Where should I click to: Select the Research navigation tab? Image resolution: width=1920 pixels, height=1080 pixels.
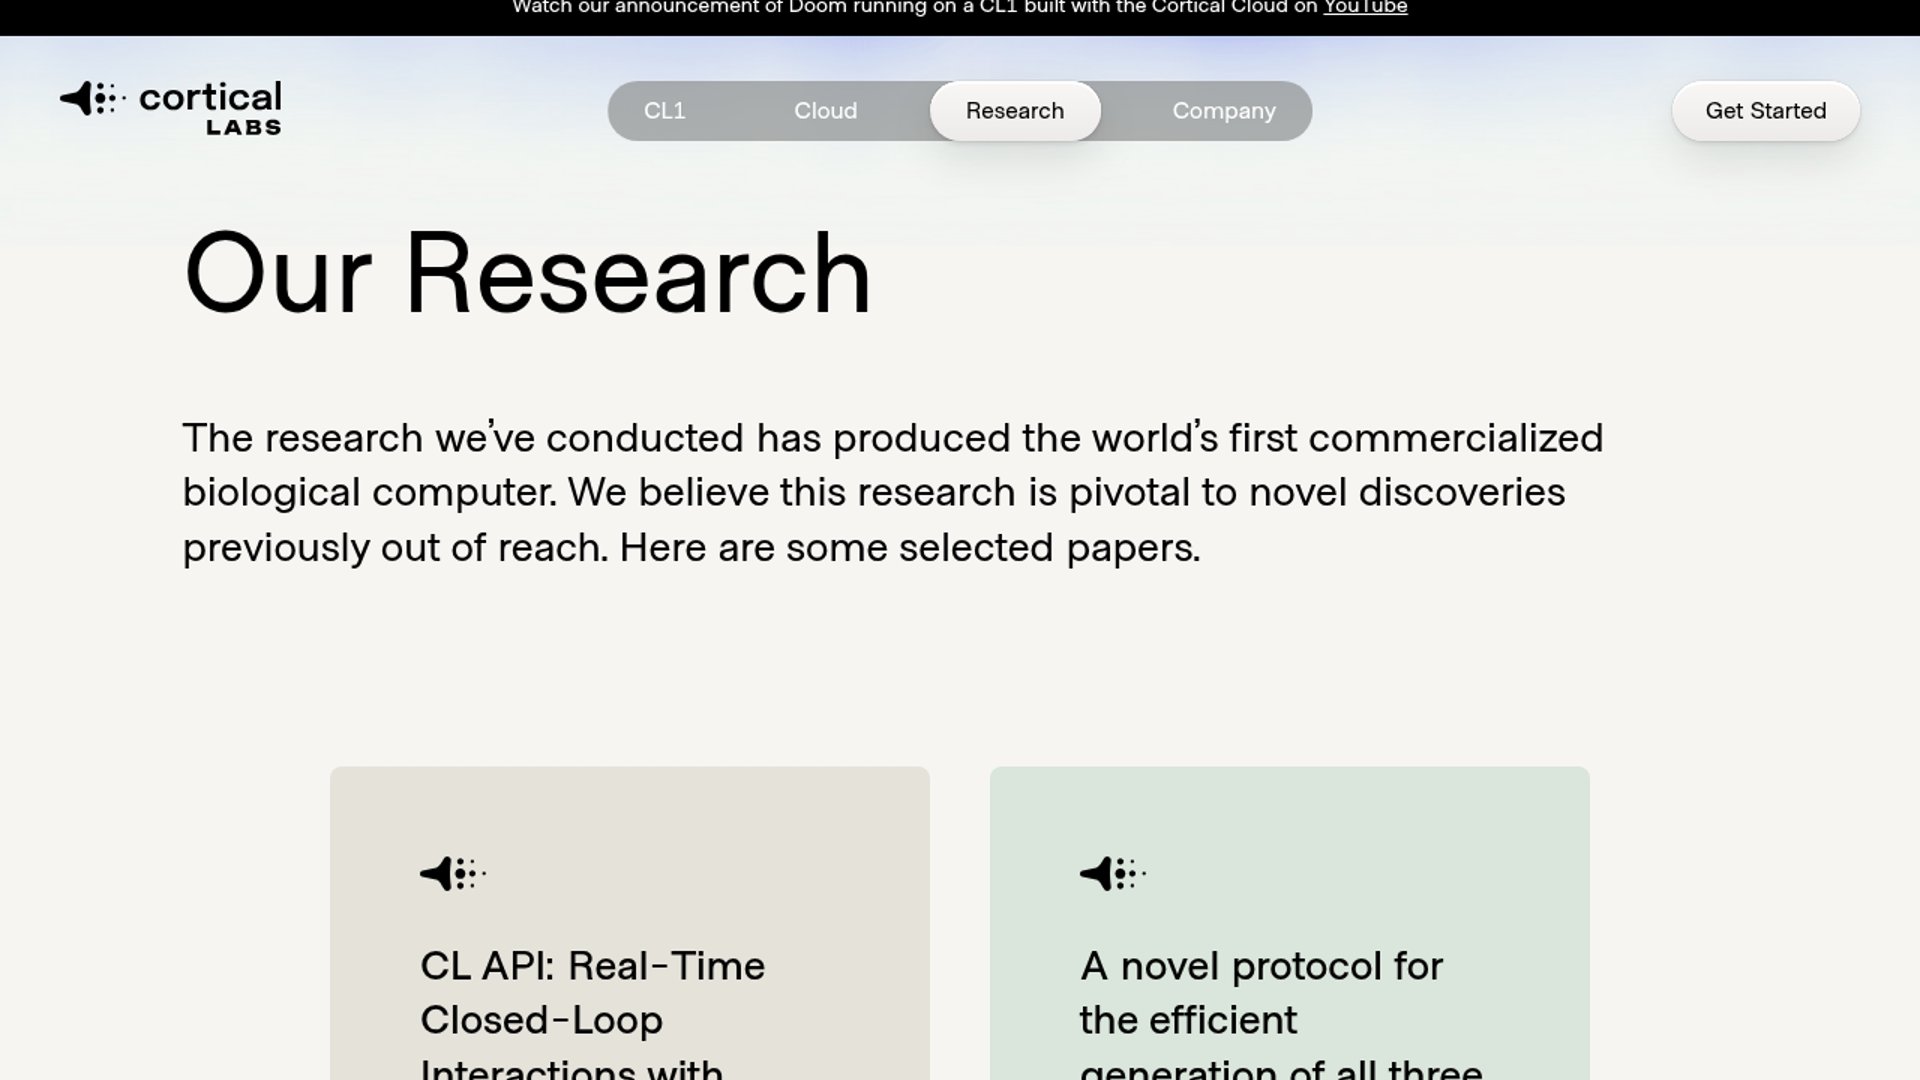click(1014, 111)
